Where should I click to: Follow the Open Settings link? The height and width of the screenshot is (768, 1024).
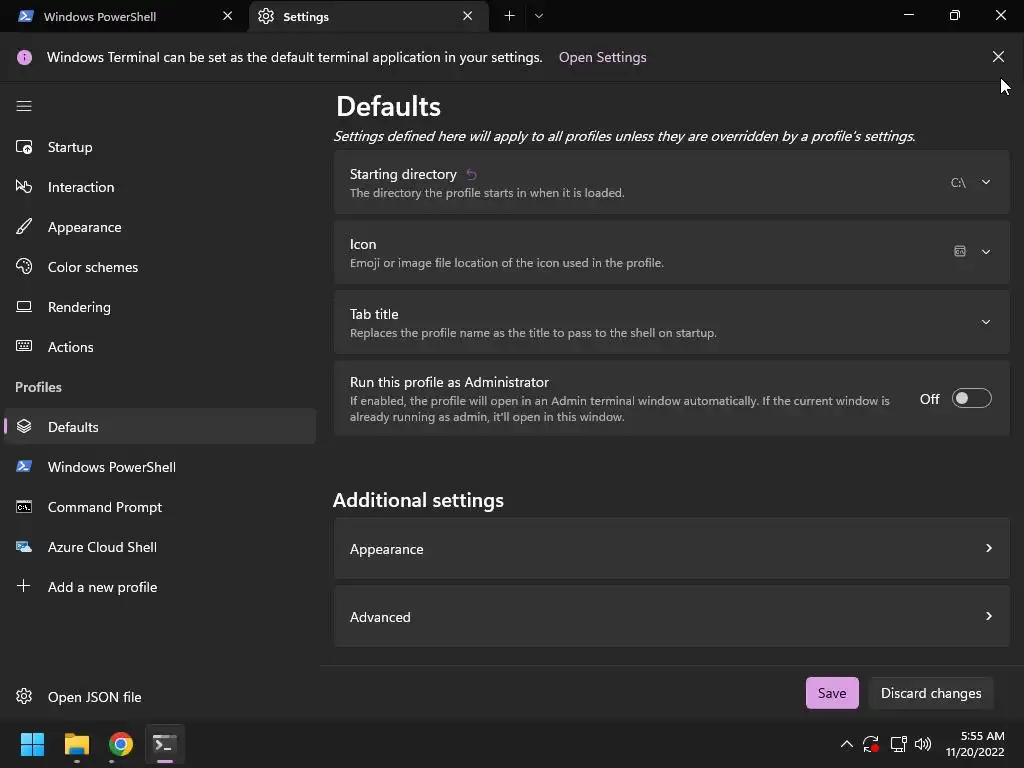coord(602,57)
